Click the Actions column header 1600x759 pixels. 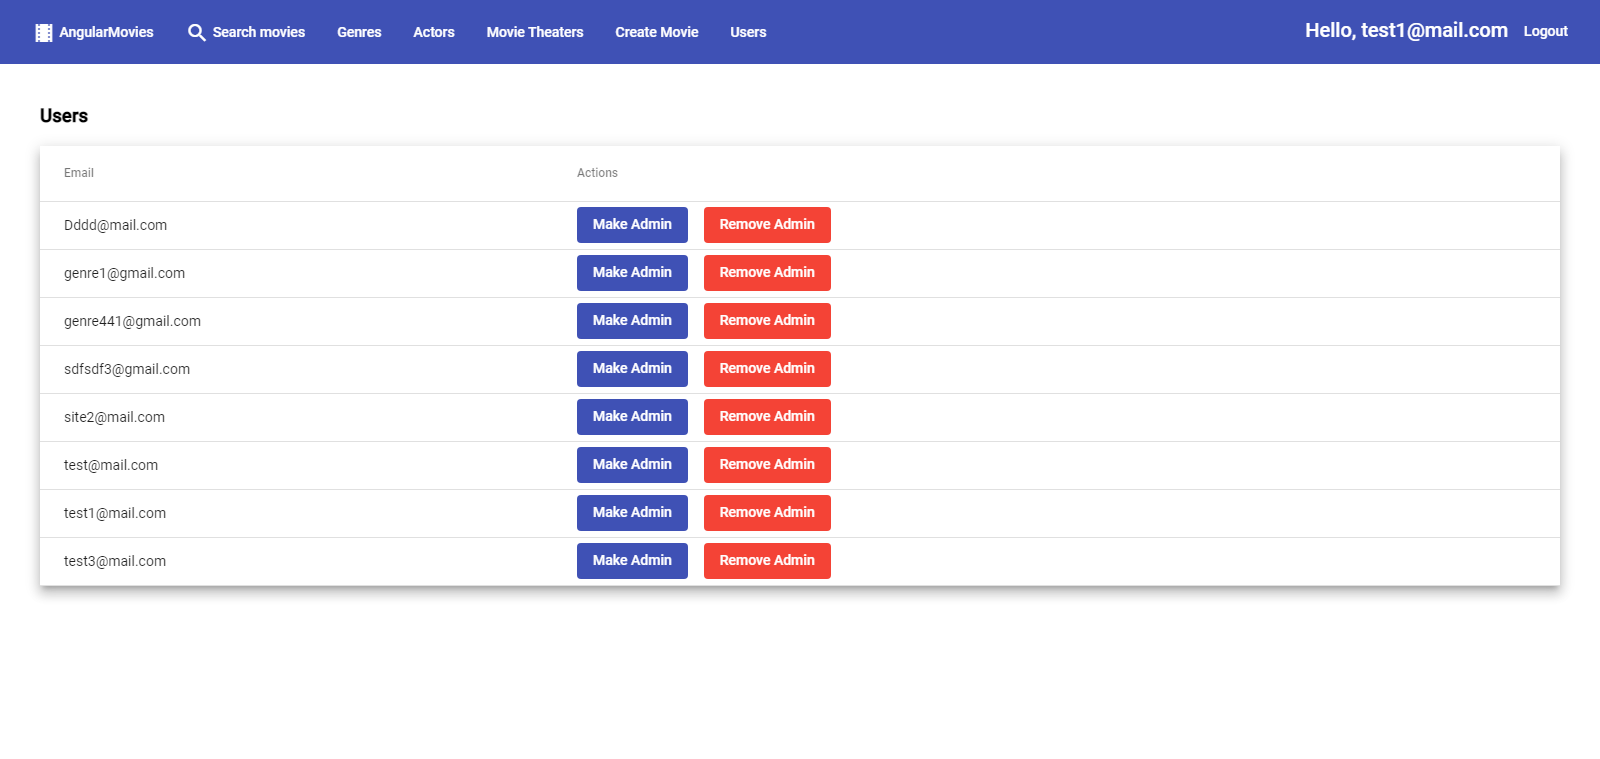[597, 173]
